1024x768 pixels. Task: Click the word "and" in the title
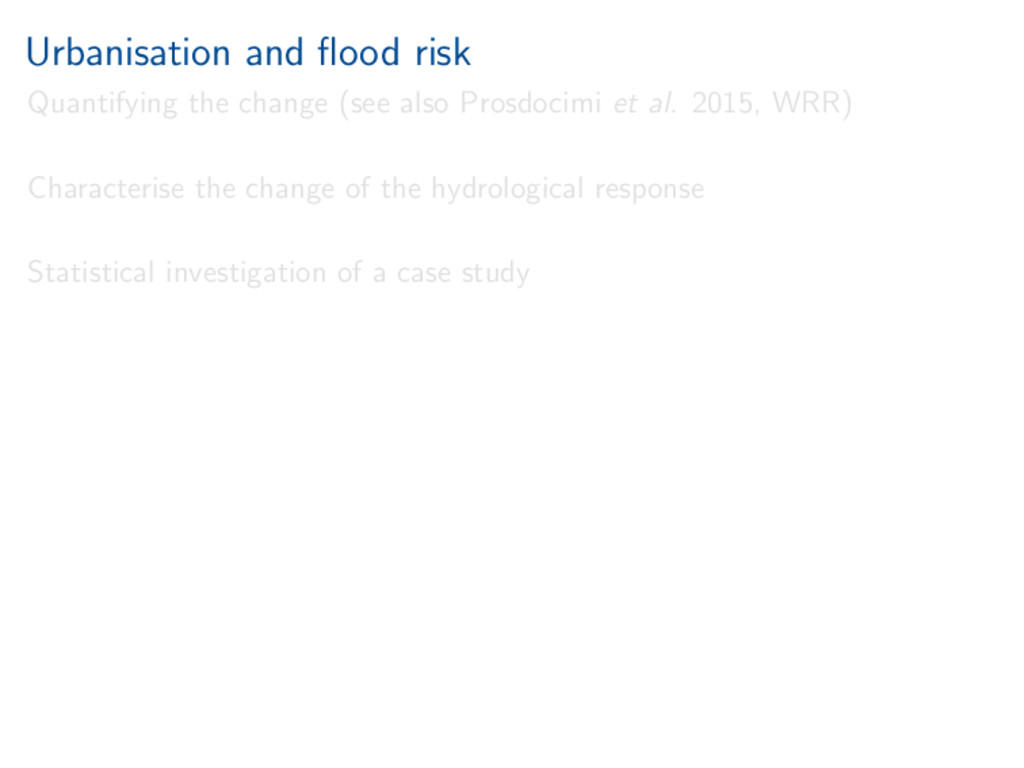pos(272,52)
